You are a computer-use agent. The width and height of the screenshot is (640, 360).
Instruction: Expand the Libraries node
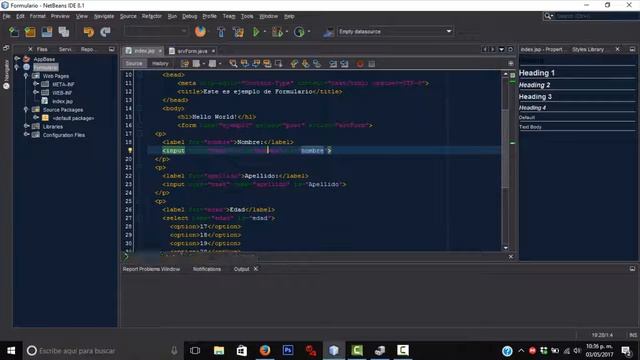click(x=26, y=127)
